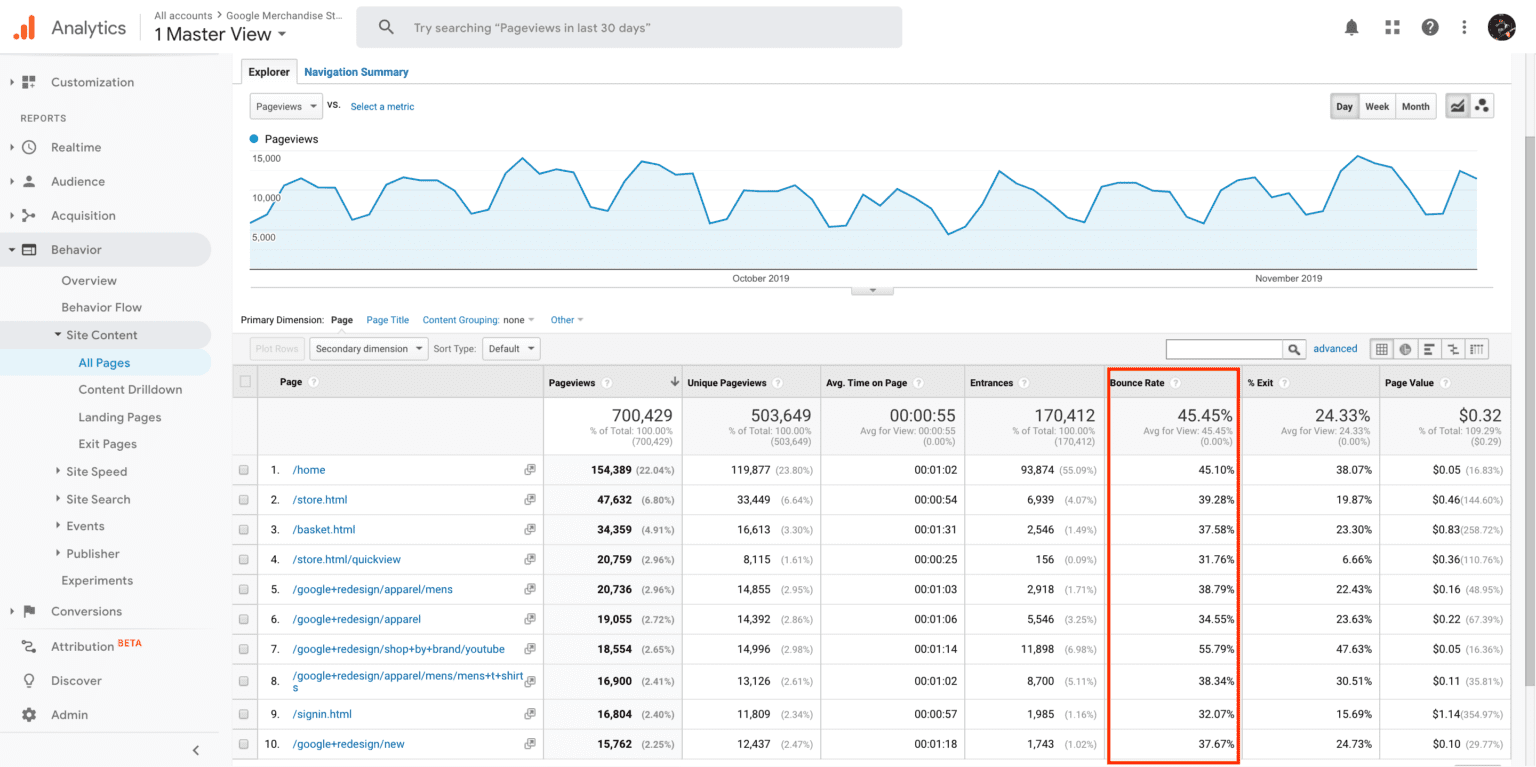Open the Google apps grid icon
Image resolution: width=1536 pixels, height=767 pixels.
tap(1392, 28)
